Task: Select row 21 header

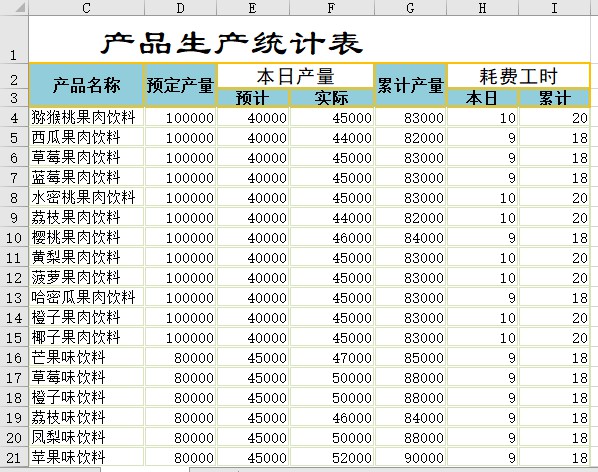Action: [14, 458]
